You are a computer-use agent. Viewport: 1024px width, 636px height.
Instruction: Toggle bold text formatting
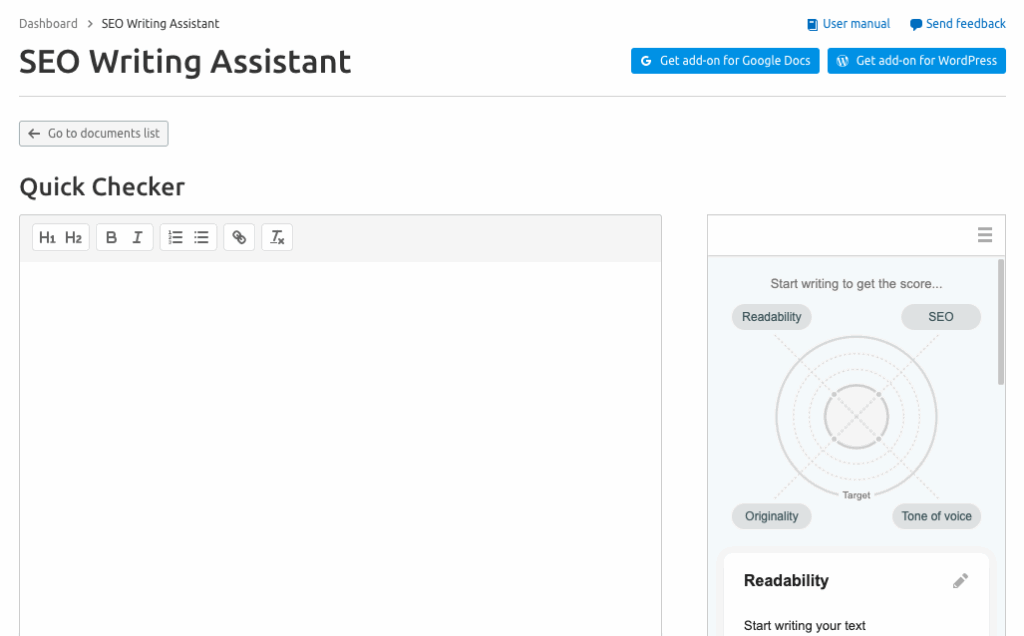tap(111, 238)
